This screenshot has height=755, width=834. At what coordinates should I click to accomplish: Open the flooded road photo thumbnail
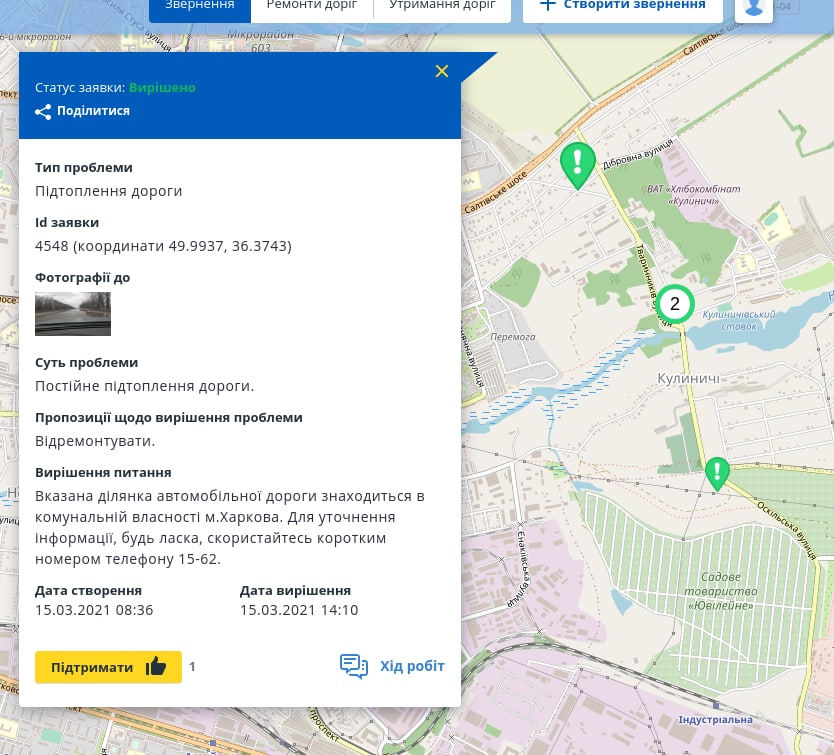pos(73,314)
